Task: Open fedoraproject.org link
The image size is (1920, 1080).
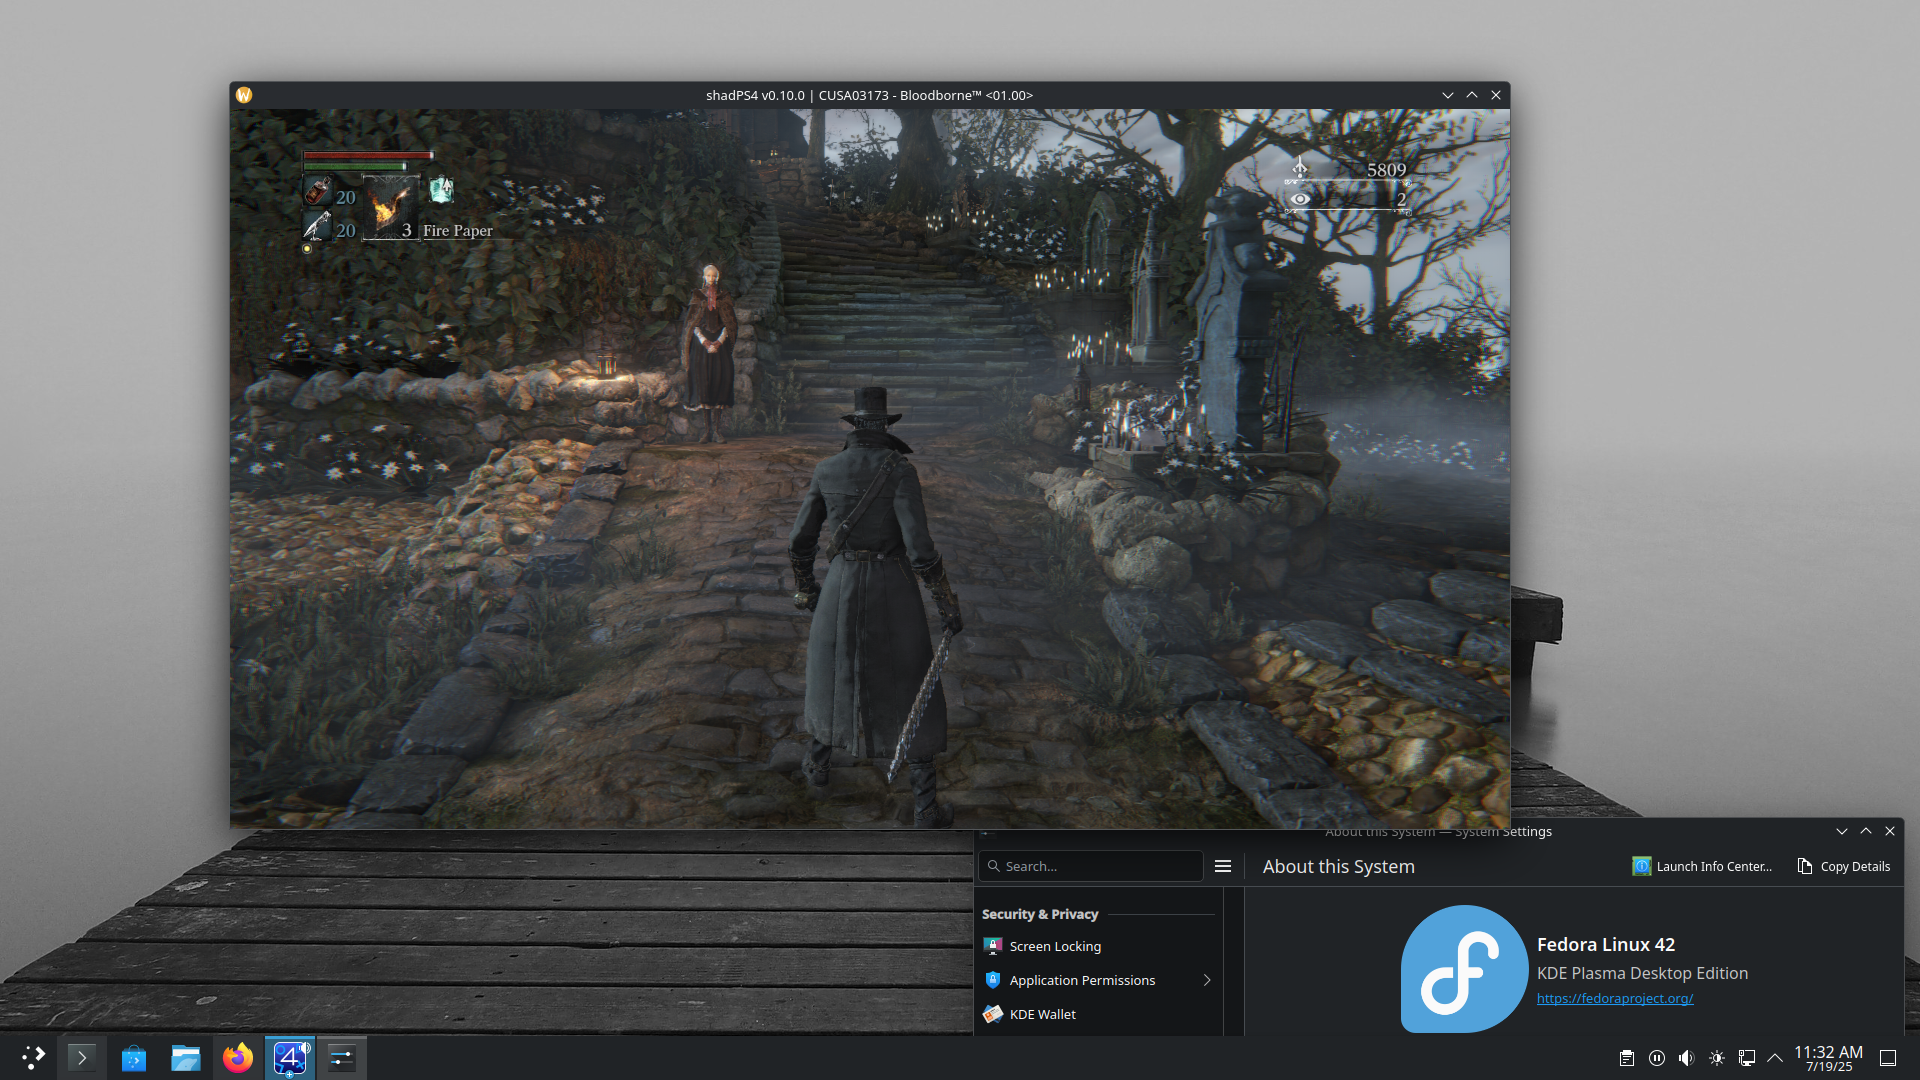Action: click(x=1615, y=998)
